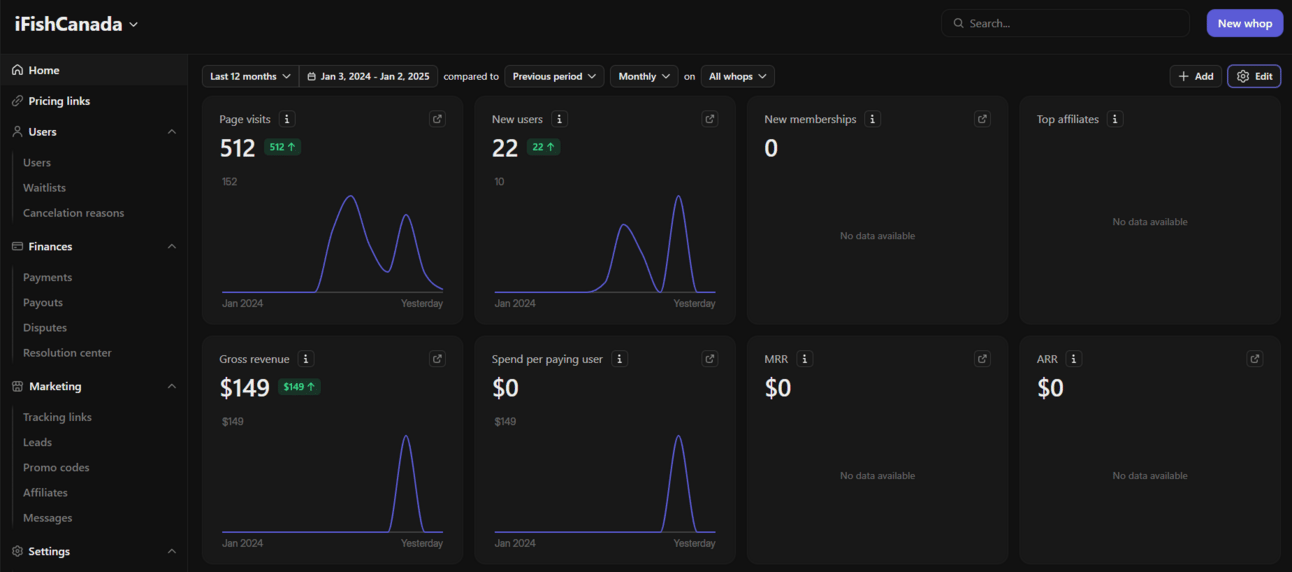
Task: Open the Users subpage
Action: pyautogui.click(x=37, y=162)
